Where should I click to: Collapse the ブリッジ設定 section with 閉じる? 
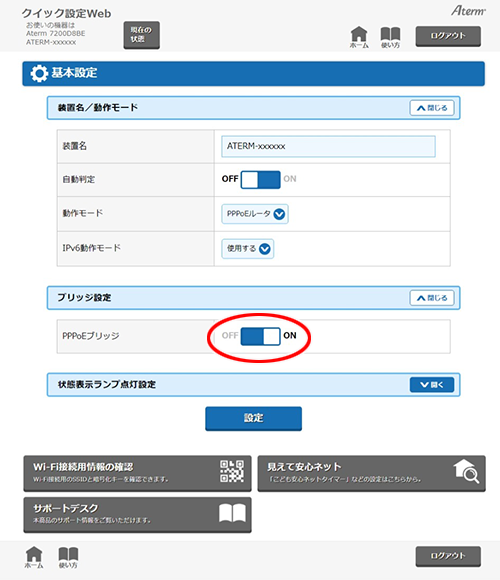(x=432, y=298)
